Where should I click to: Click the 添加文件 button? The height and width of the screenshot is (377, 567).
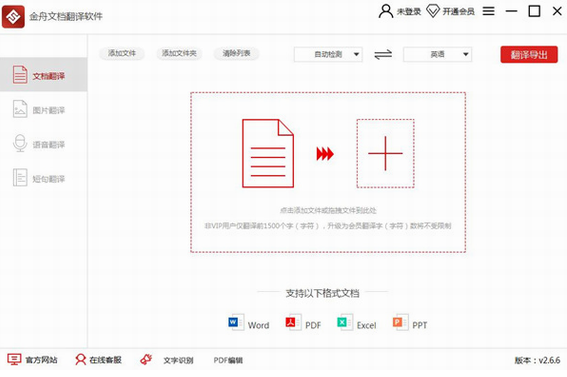pos(122,53)
